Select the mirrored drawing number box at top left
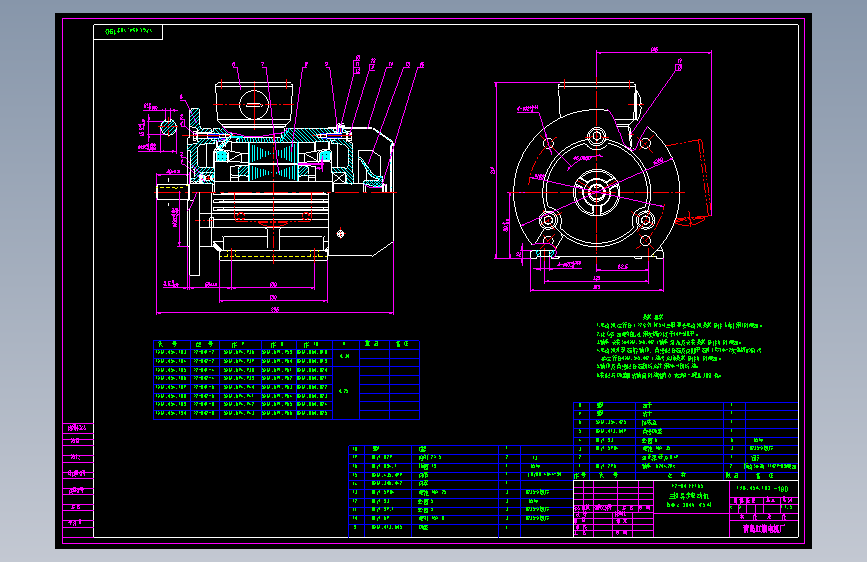The height and width of the screenshot is (562, 867). coord(128,32)
